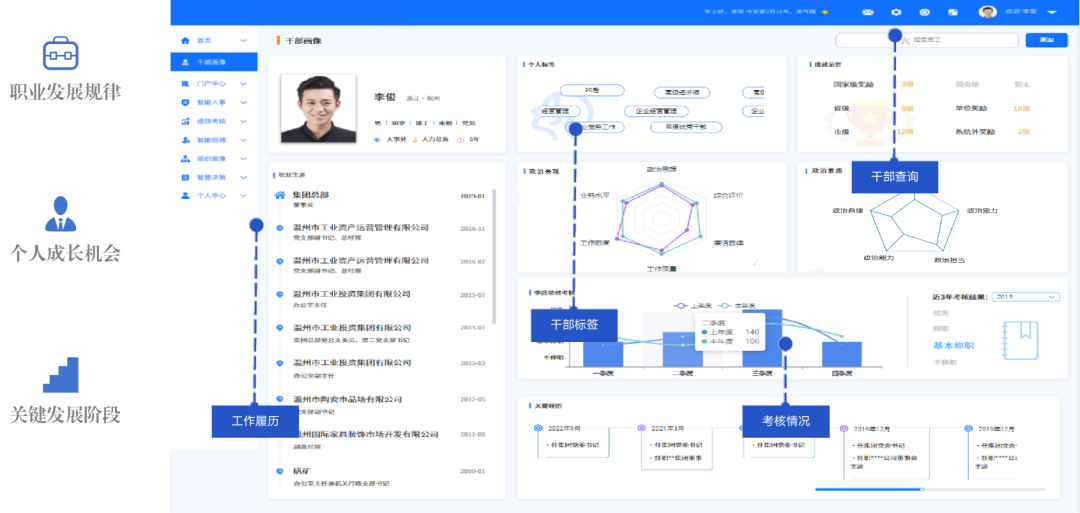Click the 2022年9月 timeline marker
The width and height of the screenshot is (1080, 513).
click(x=538, y=428)
